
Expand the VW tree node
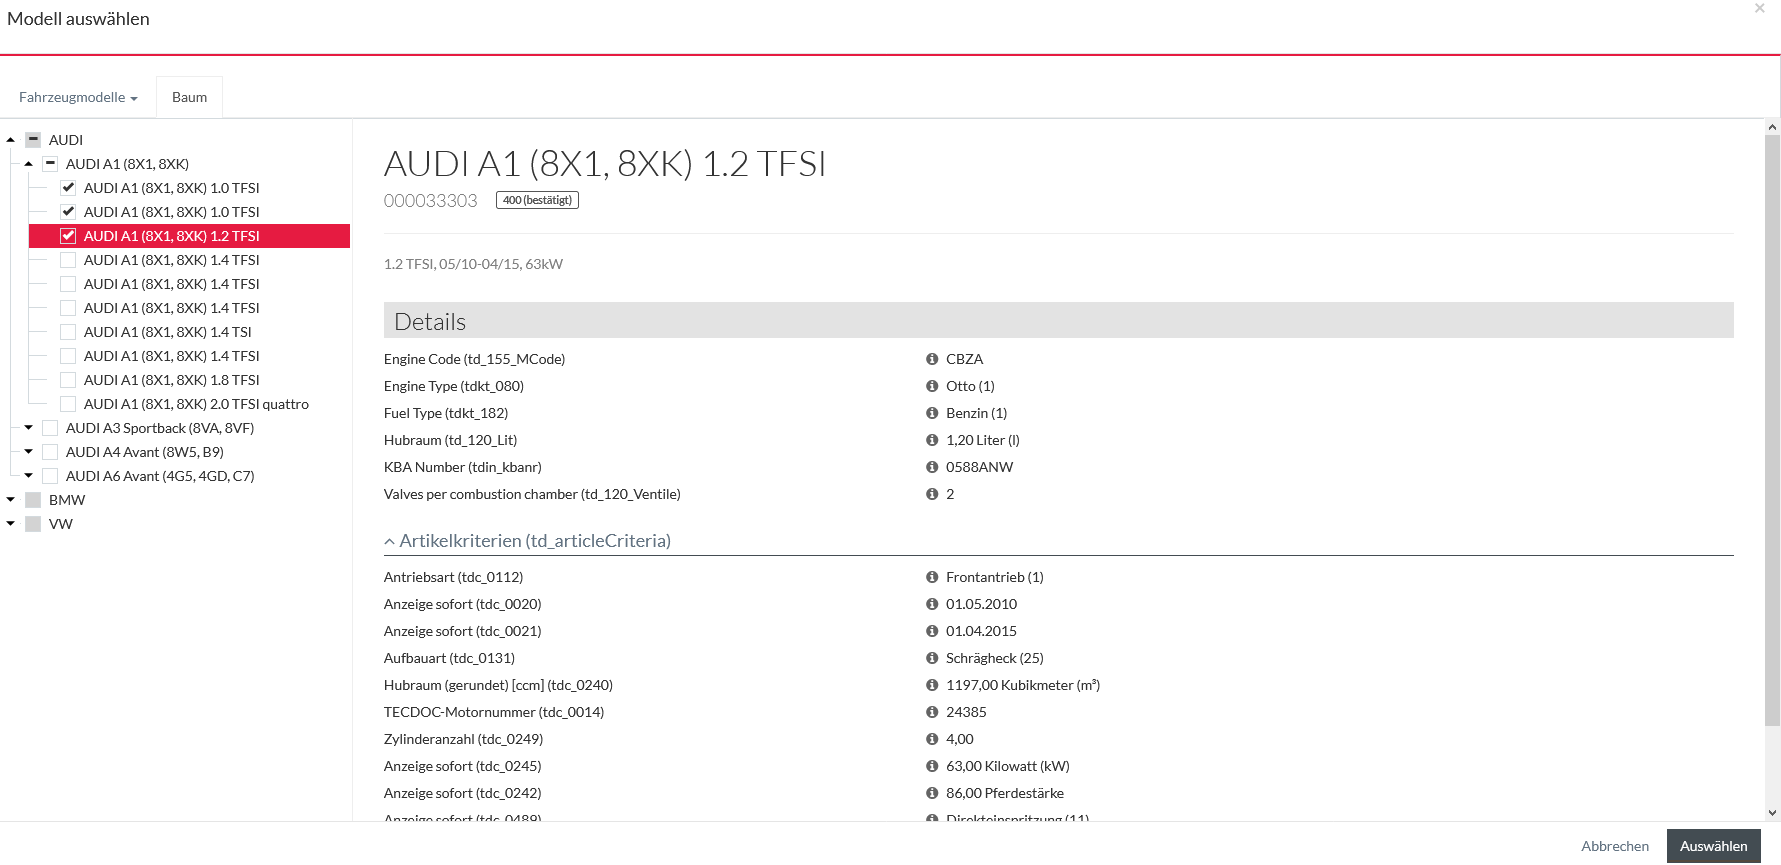click(11, 524)
